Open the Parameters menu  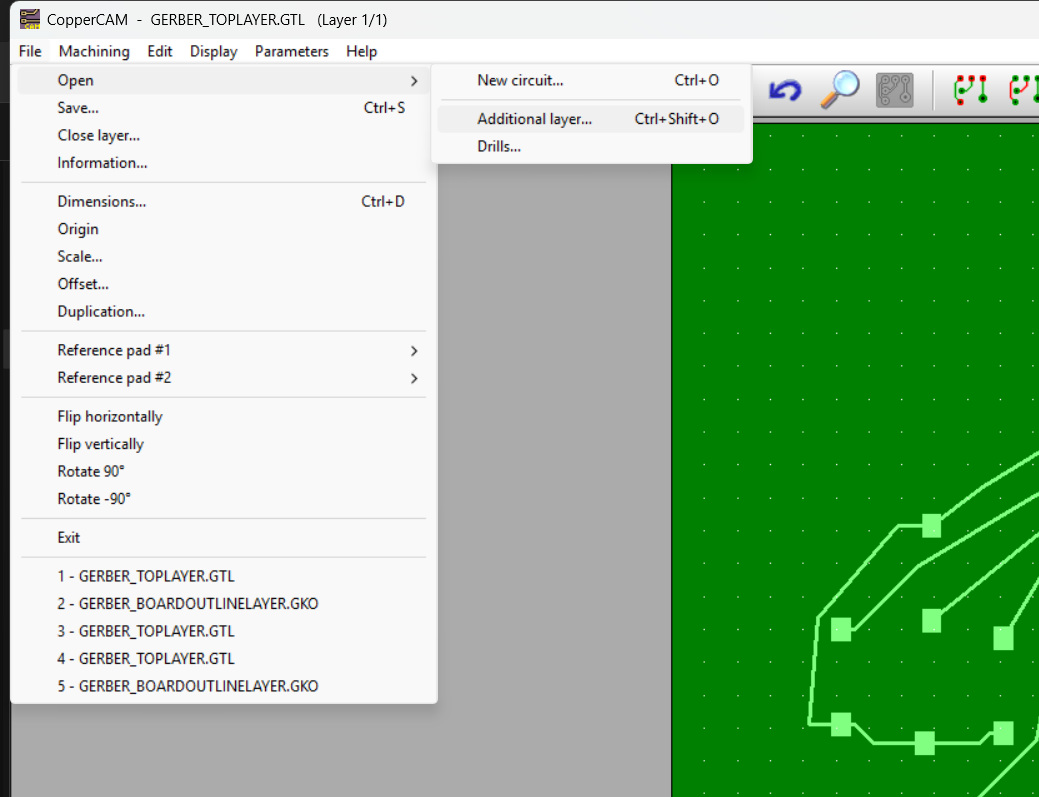tap(292, 51)
